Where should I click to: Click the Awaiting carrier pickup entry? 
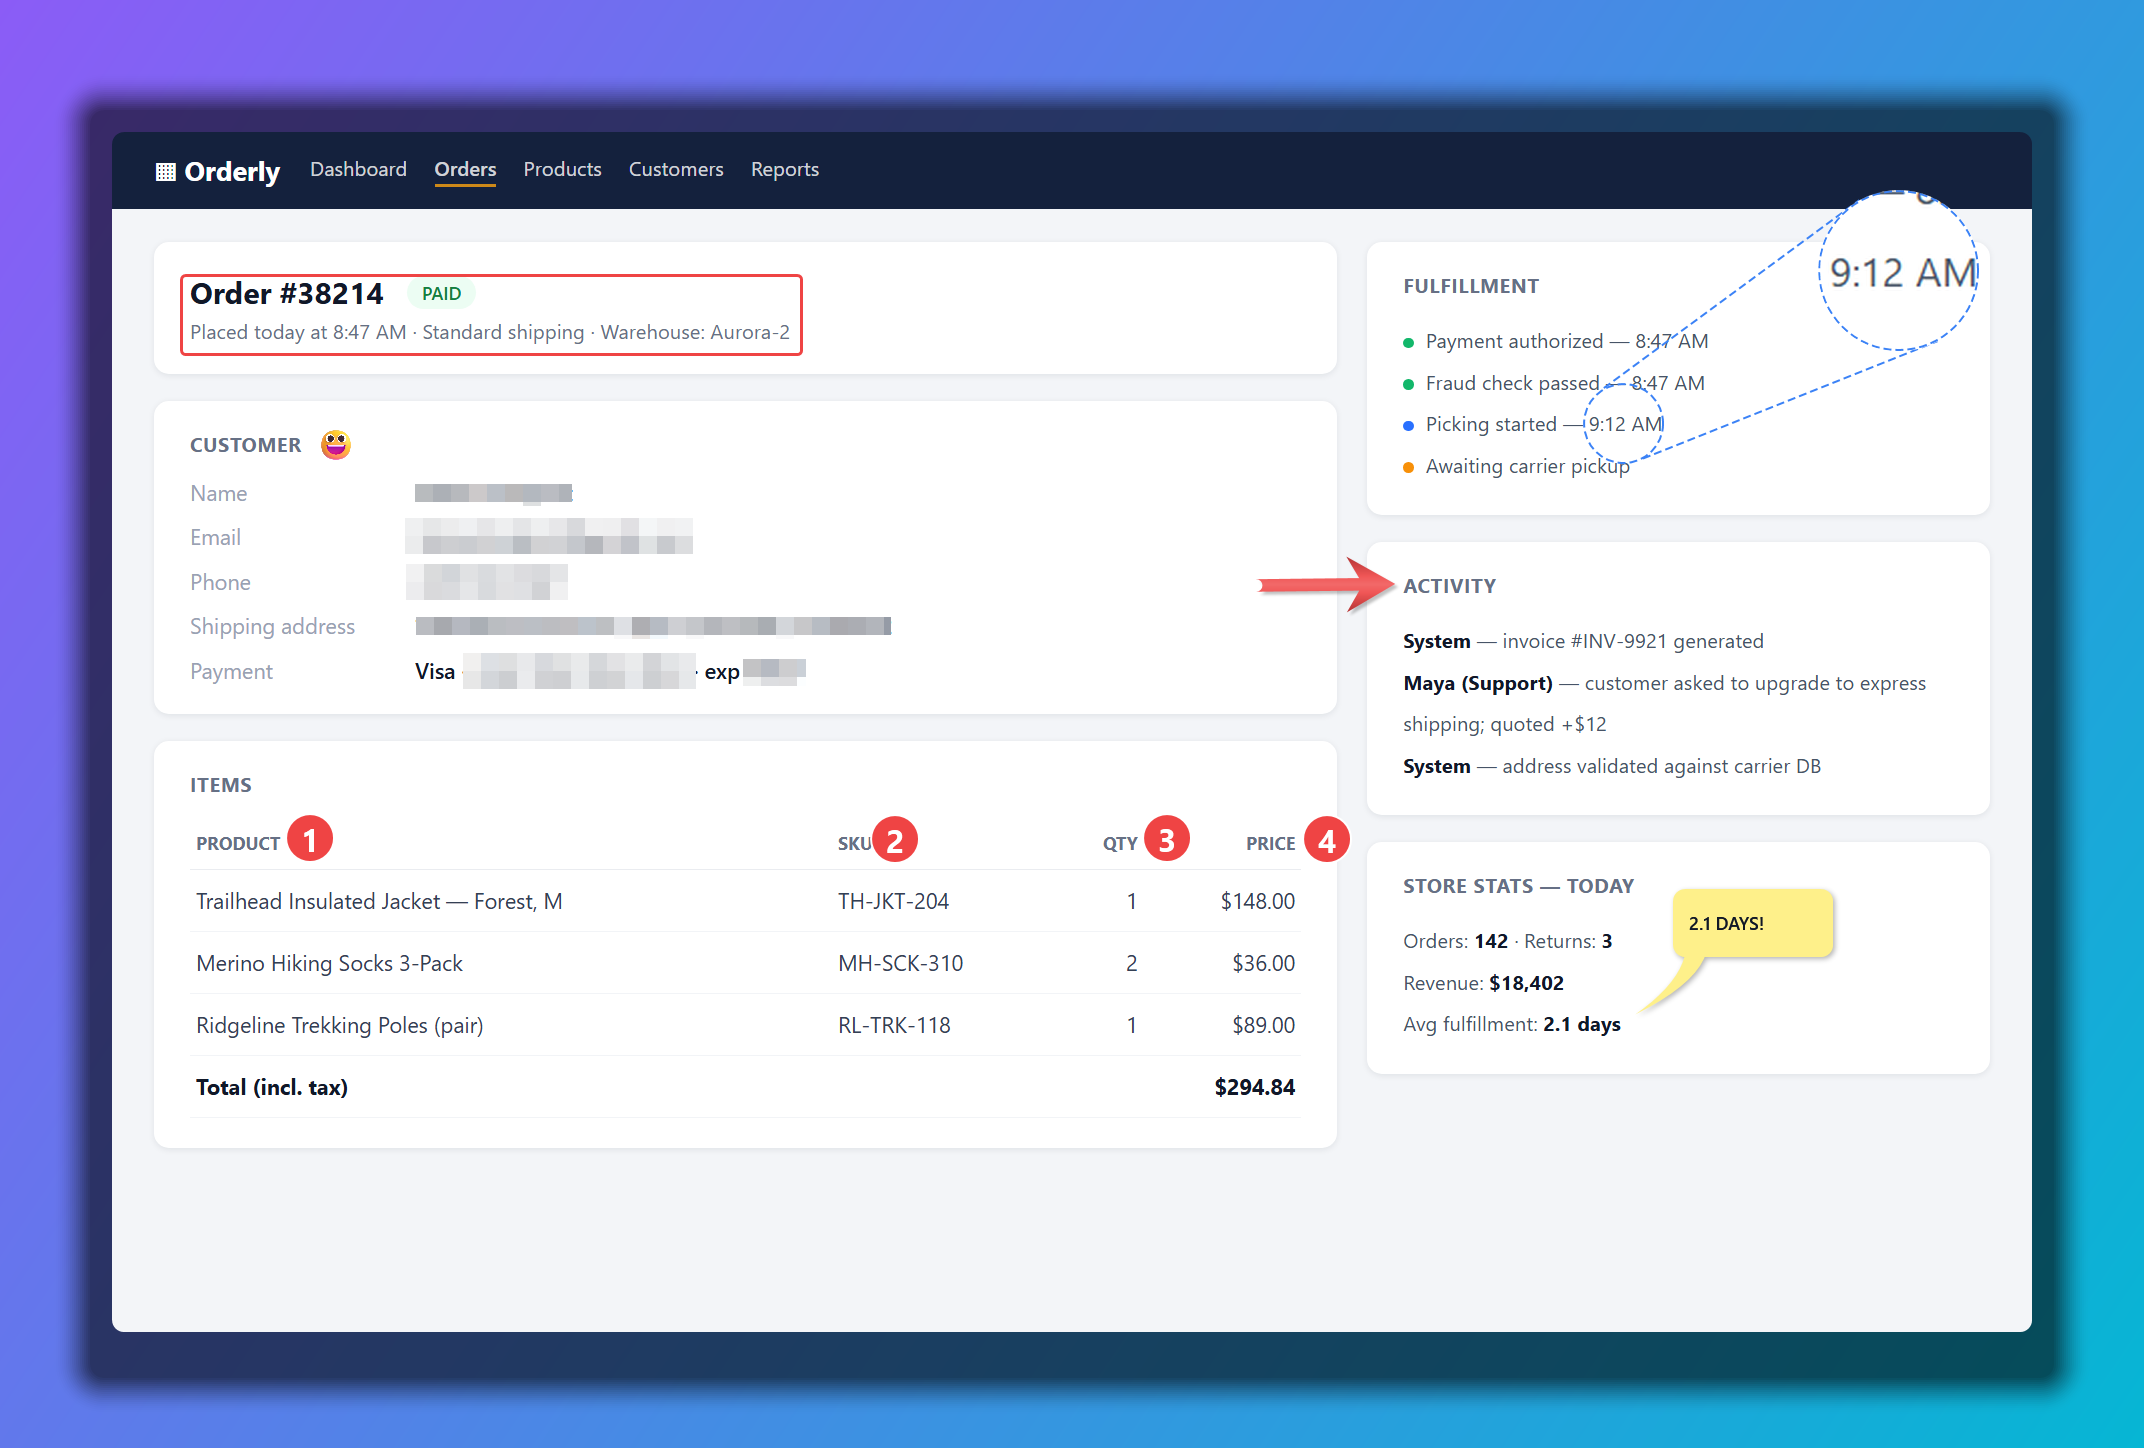pos(1527,466)
